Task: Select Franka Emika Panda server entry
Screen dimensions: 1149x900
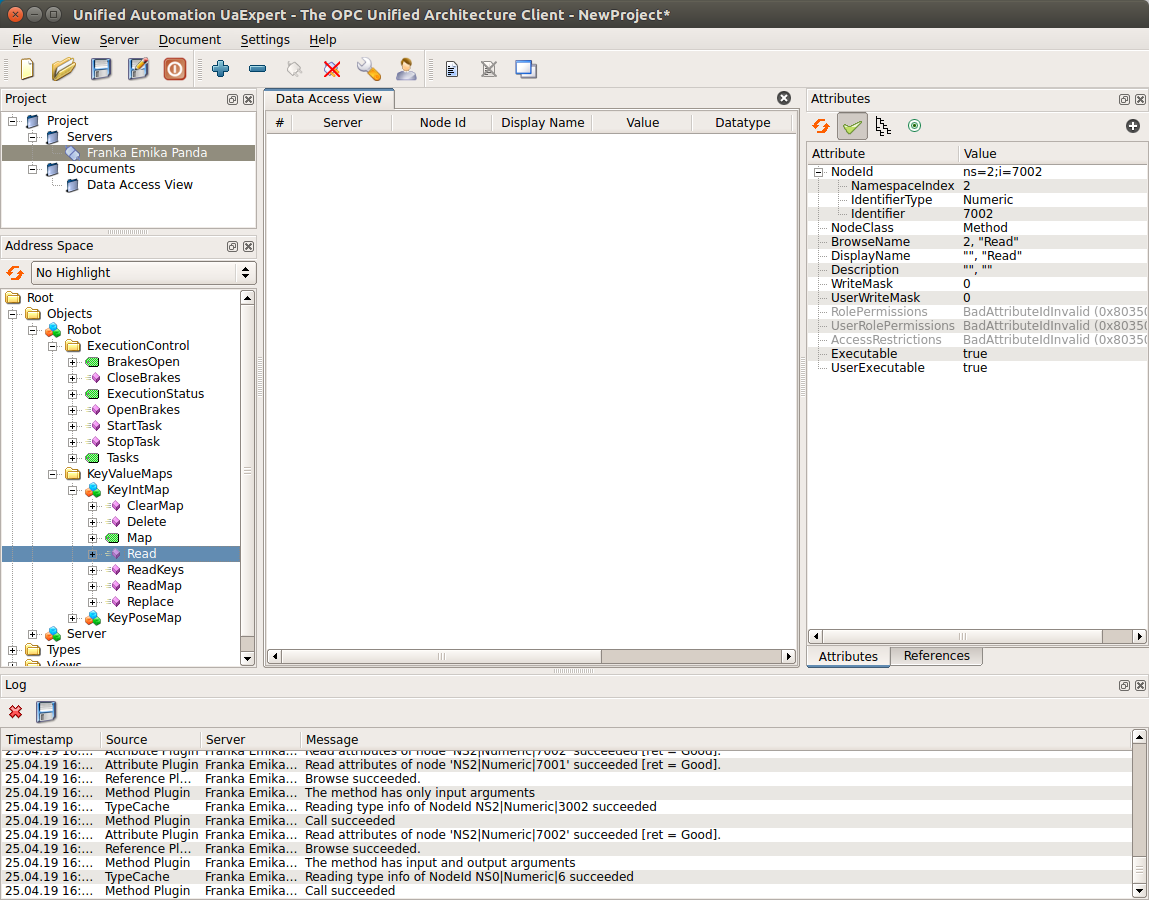Action: coord(147,153)
